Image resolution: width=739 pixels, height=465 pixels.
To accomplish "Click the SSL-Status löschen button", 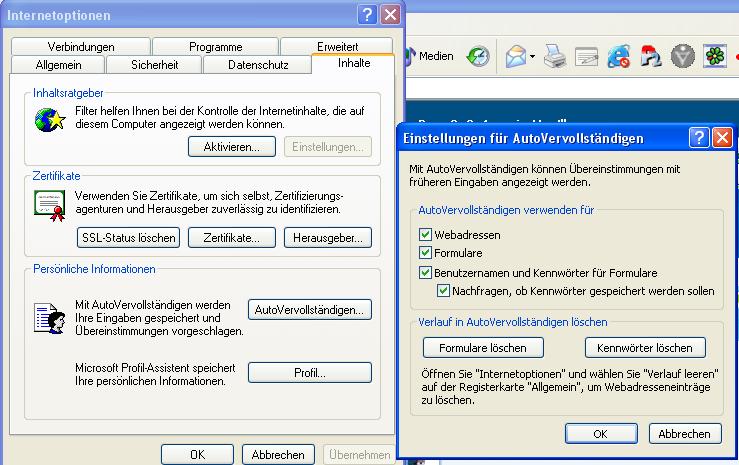I will (x=128, y=237).
